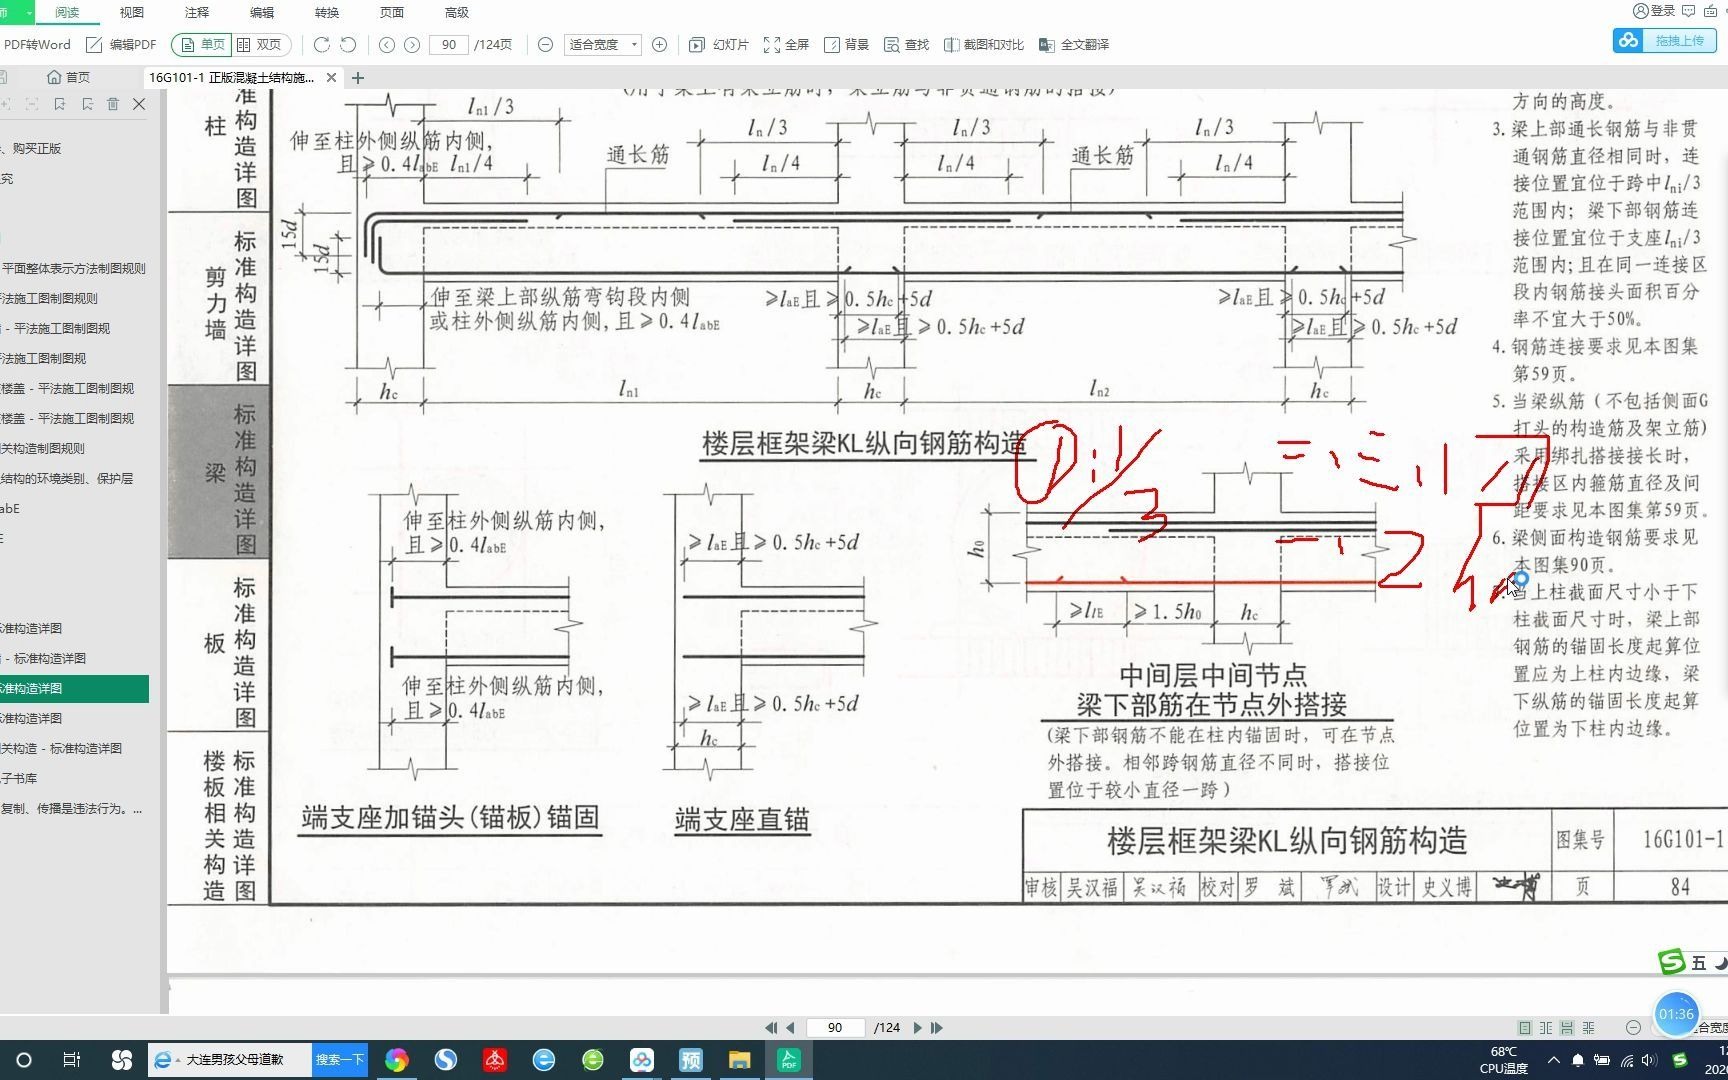
Task: Open a new tab with plus icon
Action: (358, 77)
